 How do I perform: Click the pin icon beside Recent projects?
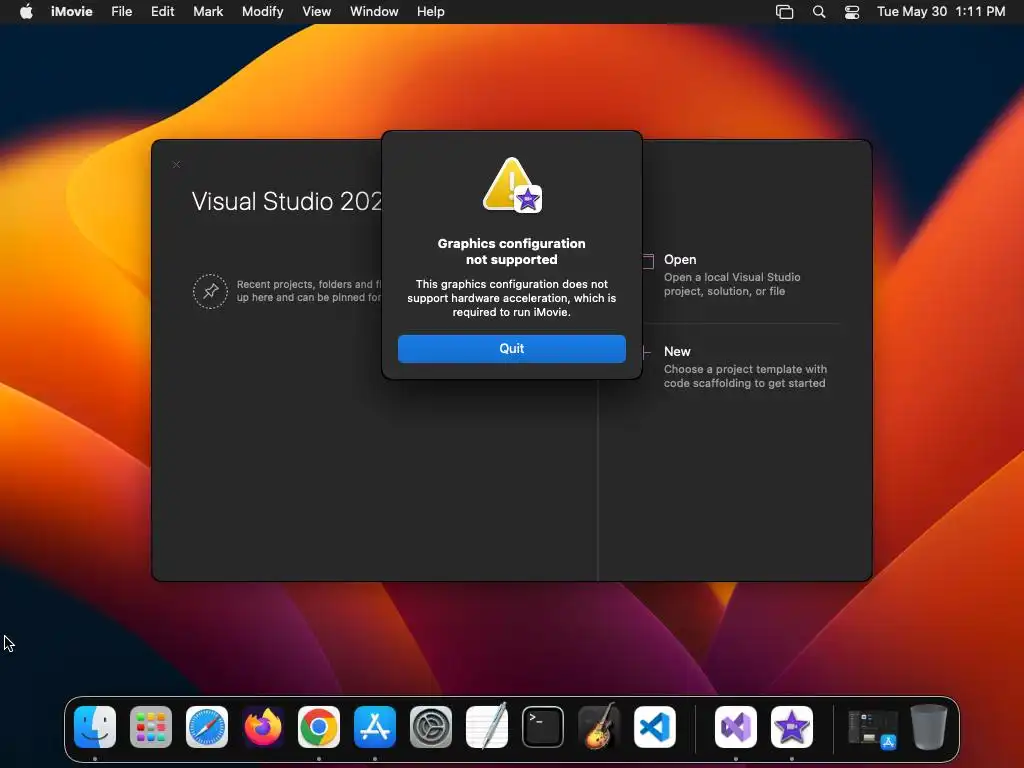click(x=210, y=291)
